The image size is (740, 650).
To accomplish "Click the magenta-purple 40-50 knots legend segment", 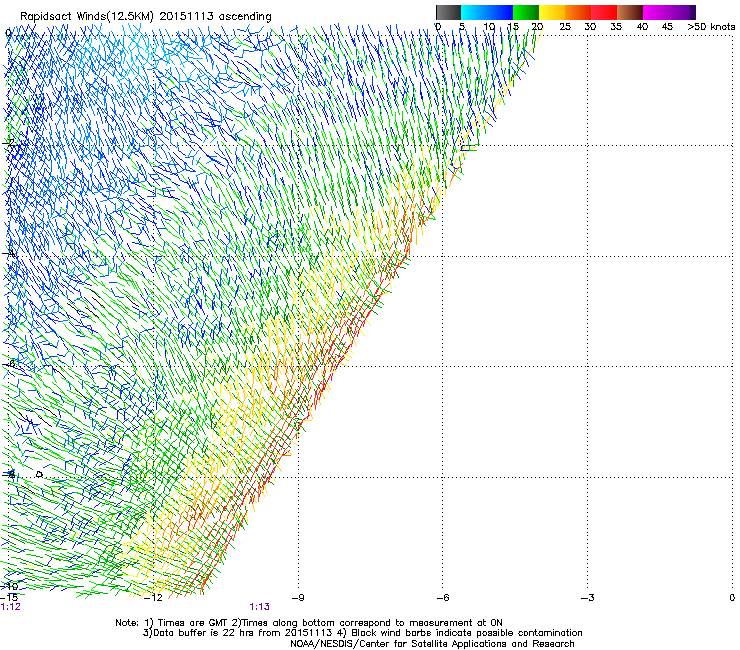I will 669,12.
